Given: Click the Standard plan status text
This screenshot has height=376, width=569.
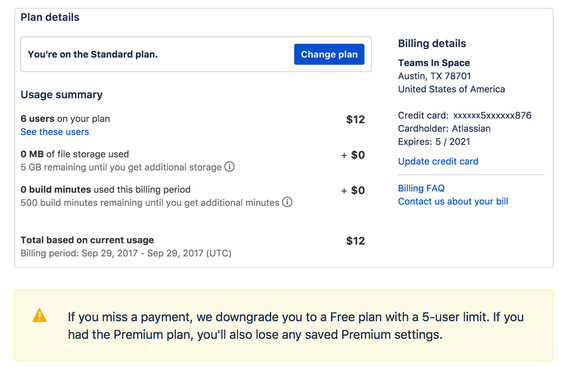Looking at the screenshot, I should point(93,54).
